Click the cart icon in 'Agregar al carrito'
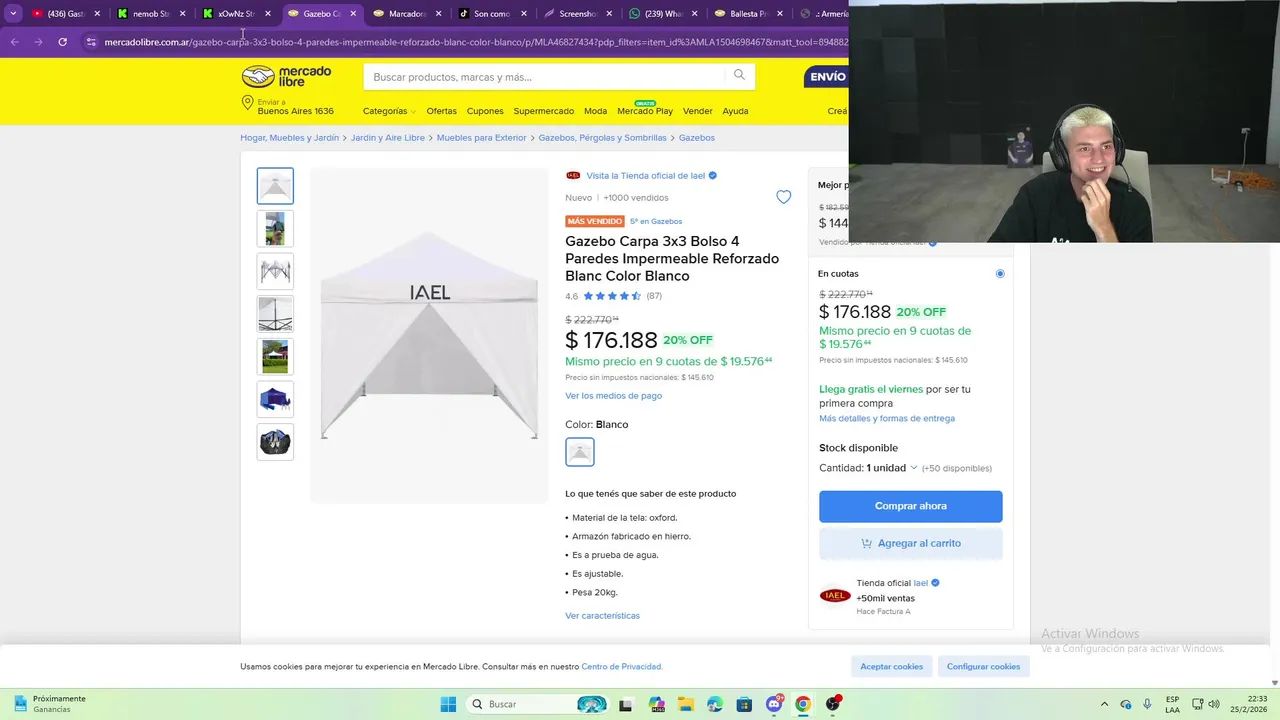Viewport: 1280px width, 720px height. (866, 543)
